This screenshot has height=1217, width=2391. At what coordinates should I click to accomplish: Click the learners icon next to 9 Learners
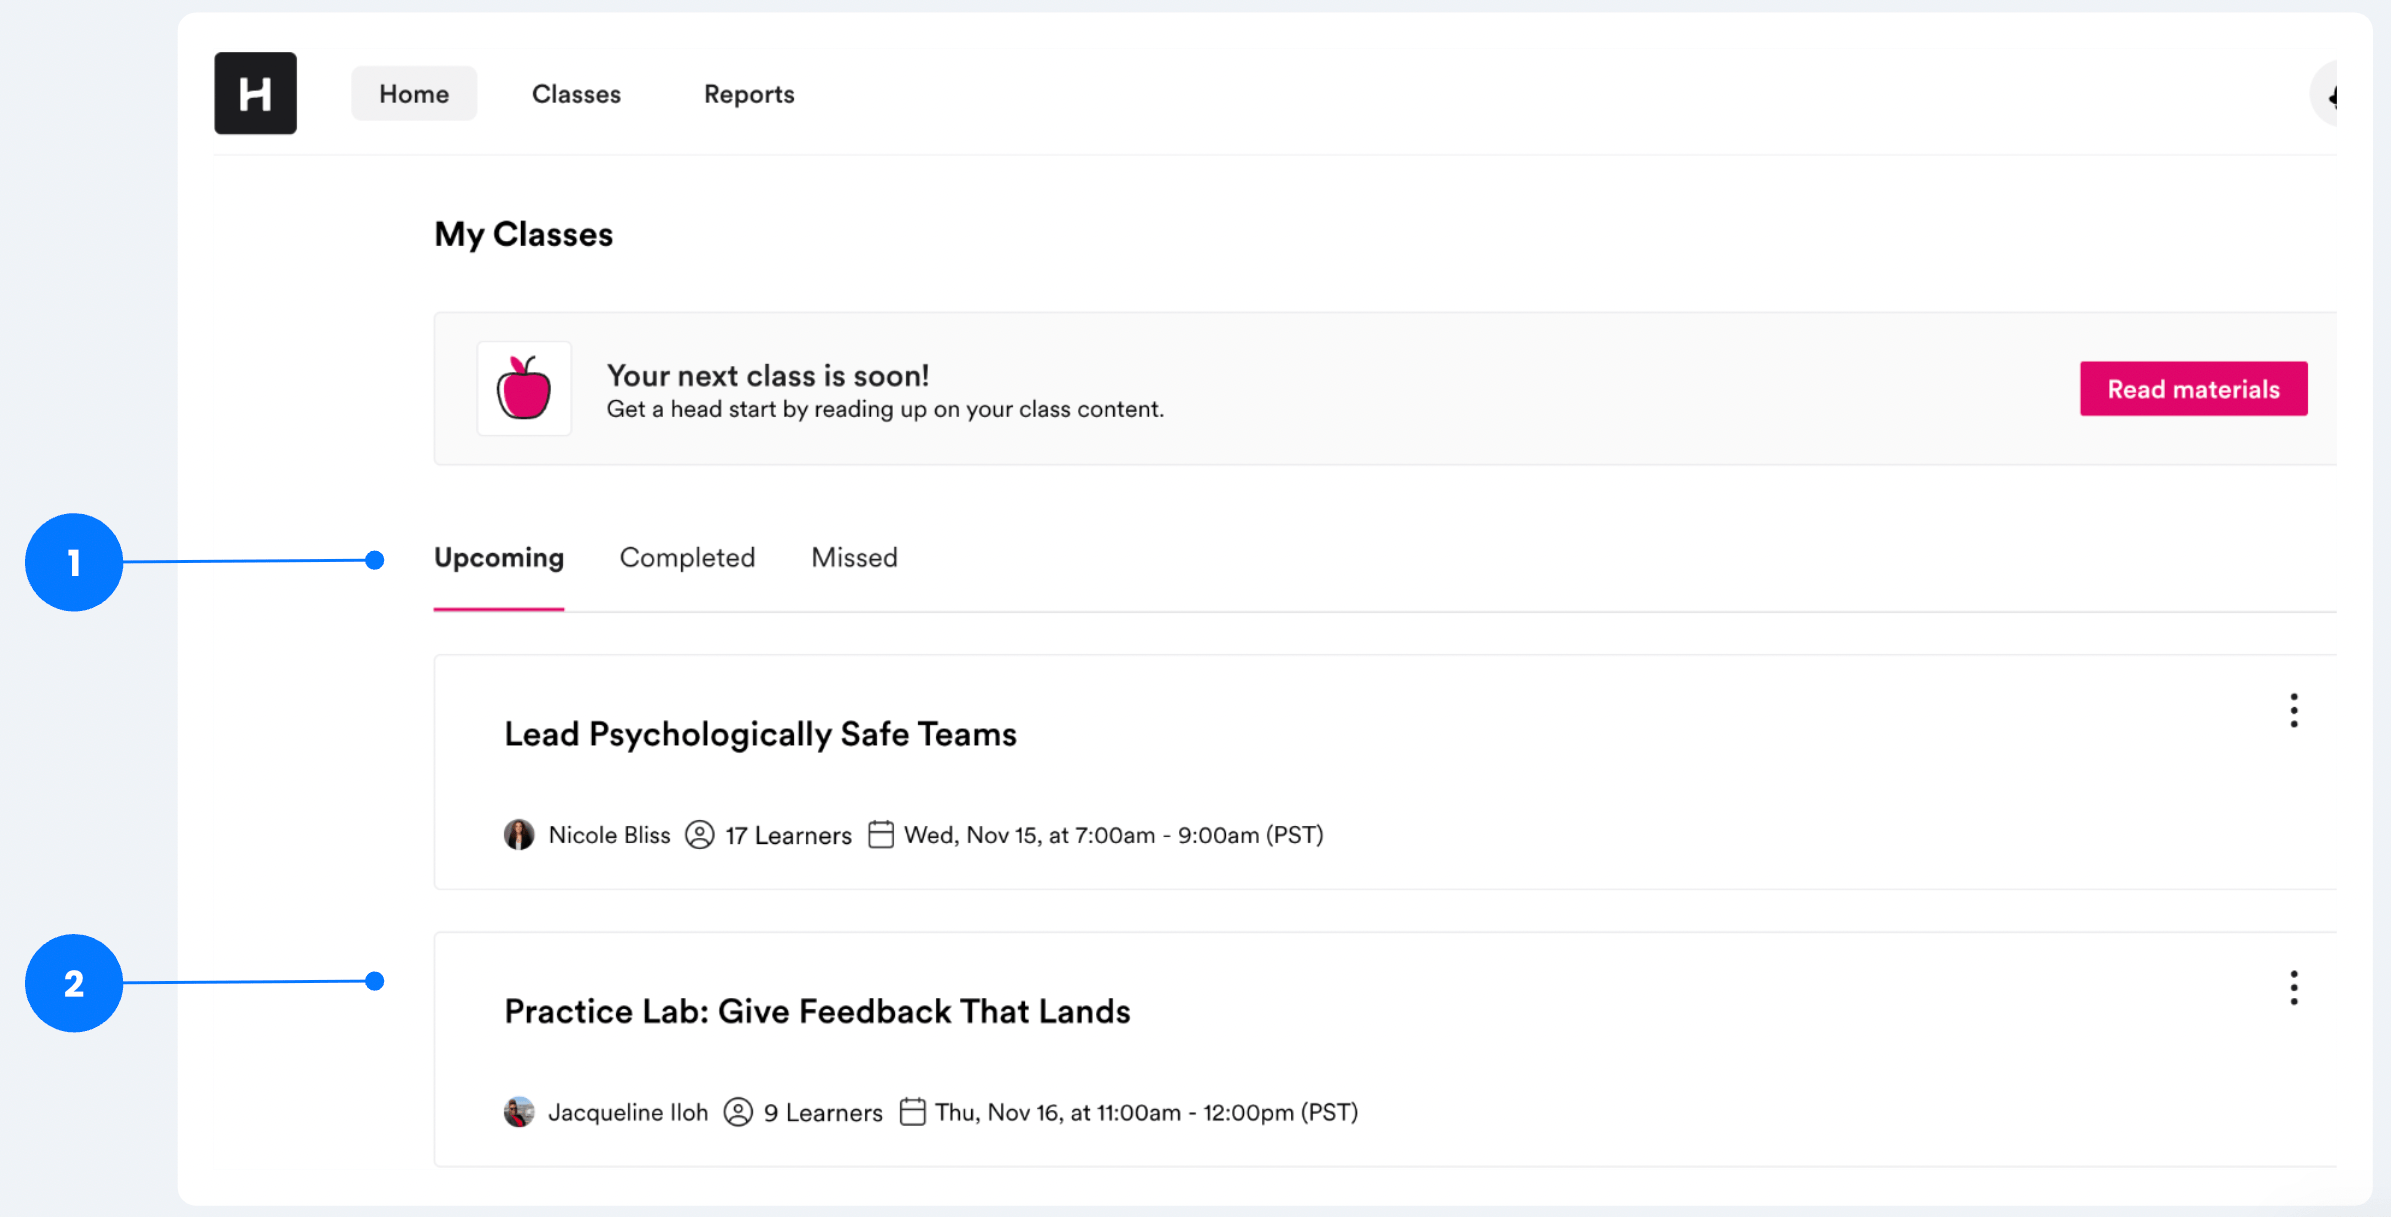point(739,1111)
